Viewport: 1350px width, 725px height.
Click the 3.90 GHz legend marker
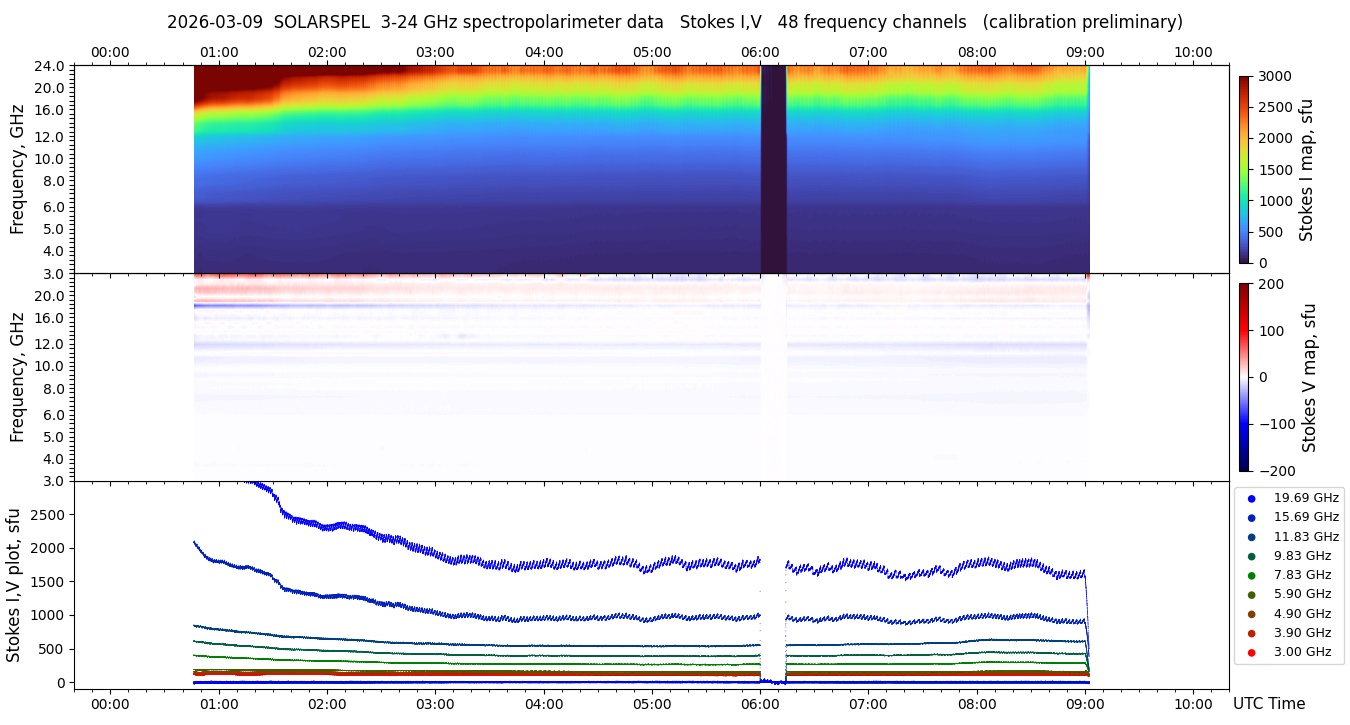(x=1251, y=633)
